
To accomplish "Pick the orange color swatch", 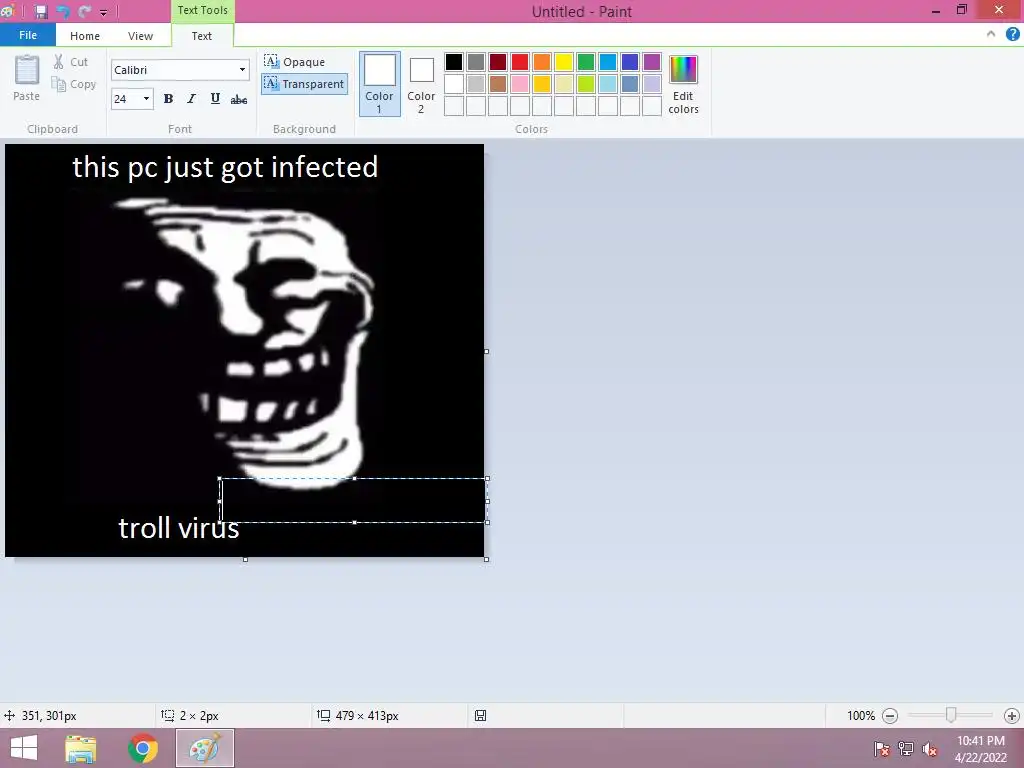I will [542, 62].
